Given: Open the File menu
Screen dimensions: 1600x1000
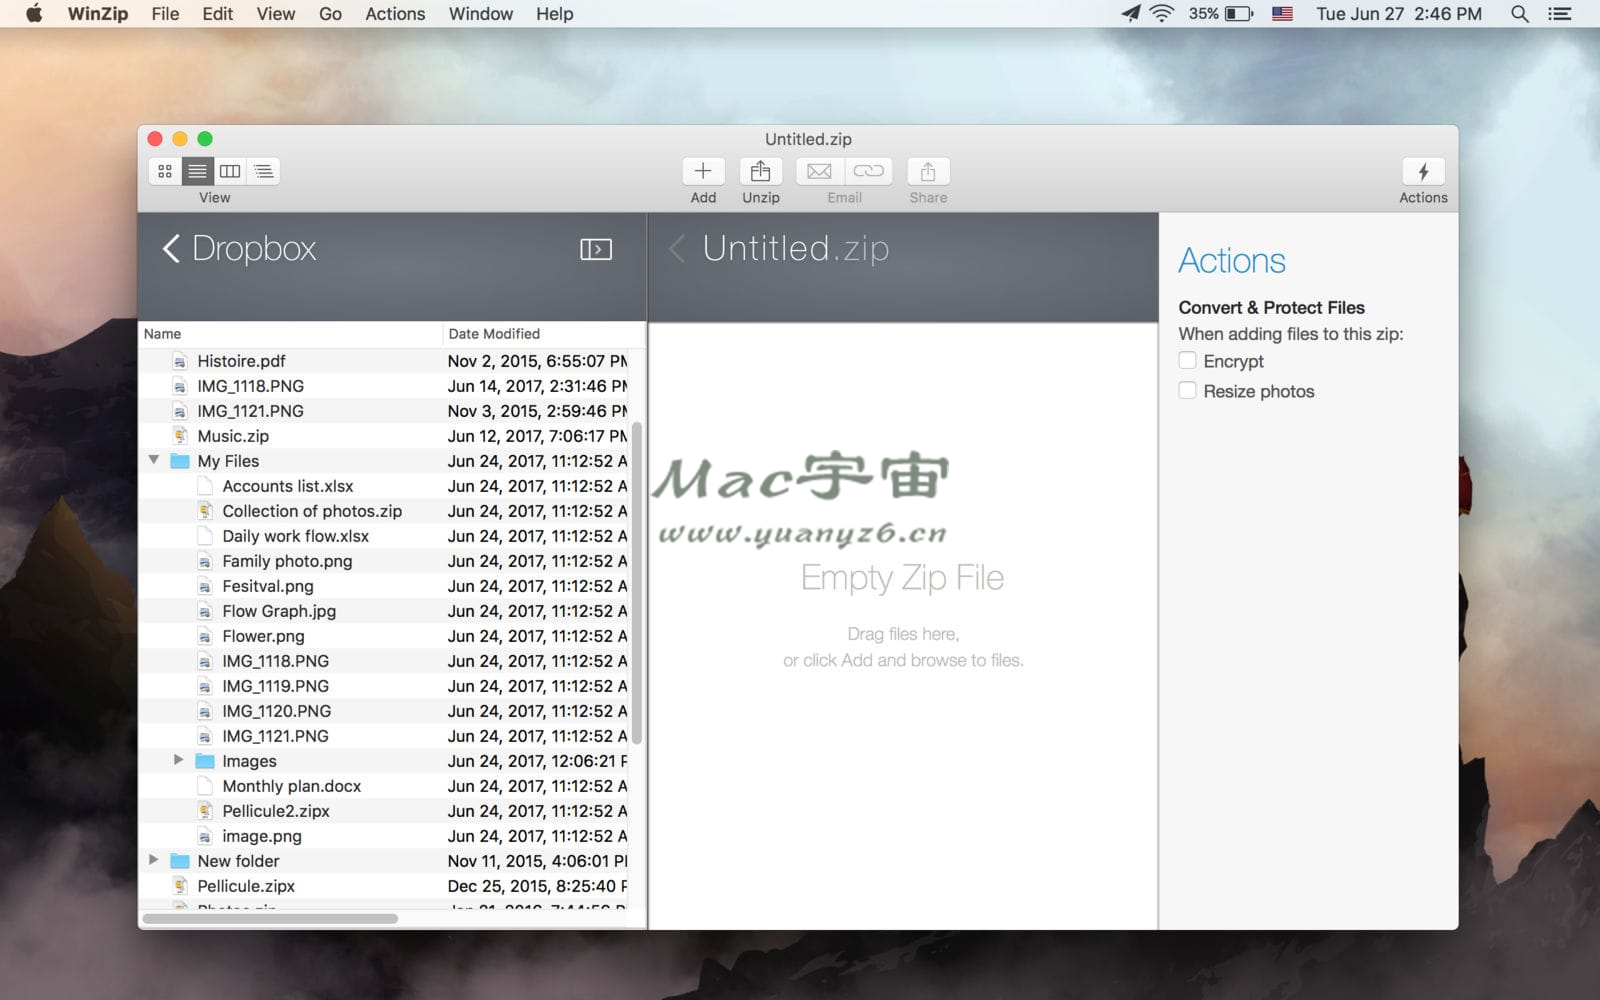Looking at the screenshot, I should coord(165,14).
